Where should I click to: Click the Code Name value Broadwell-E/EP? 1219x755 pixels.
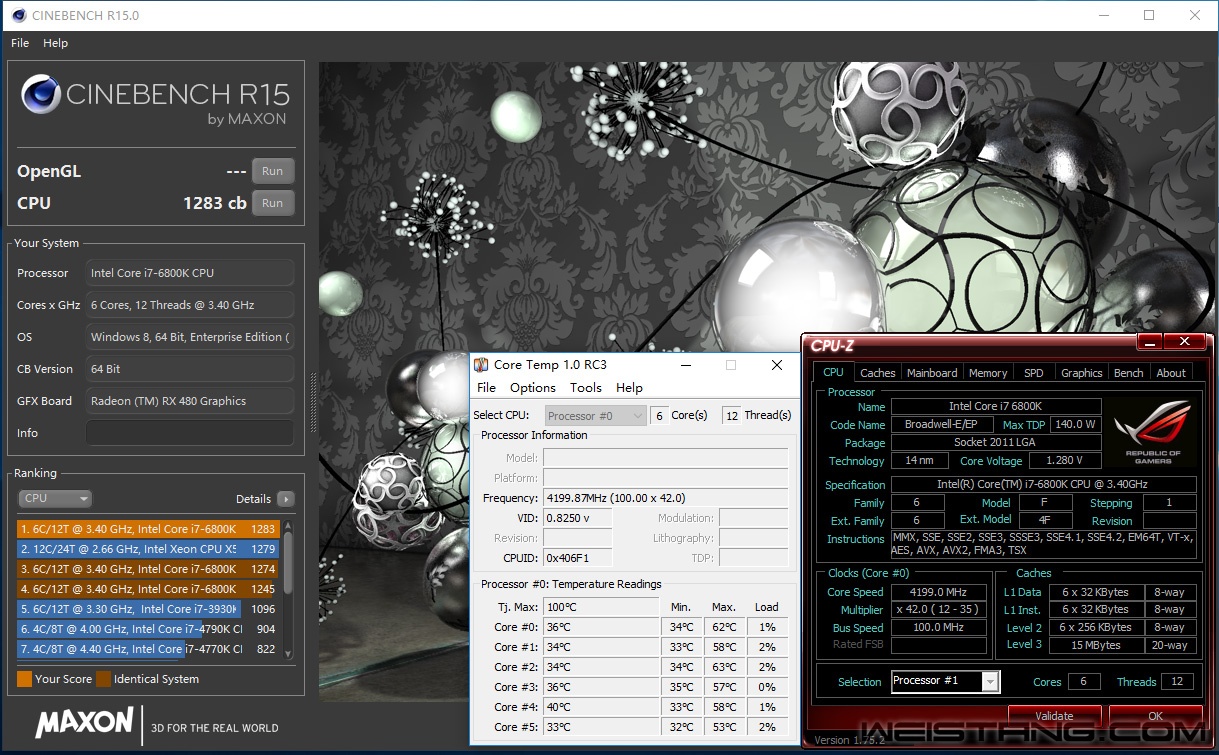[x=941, y=425]
